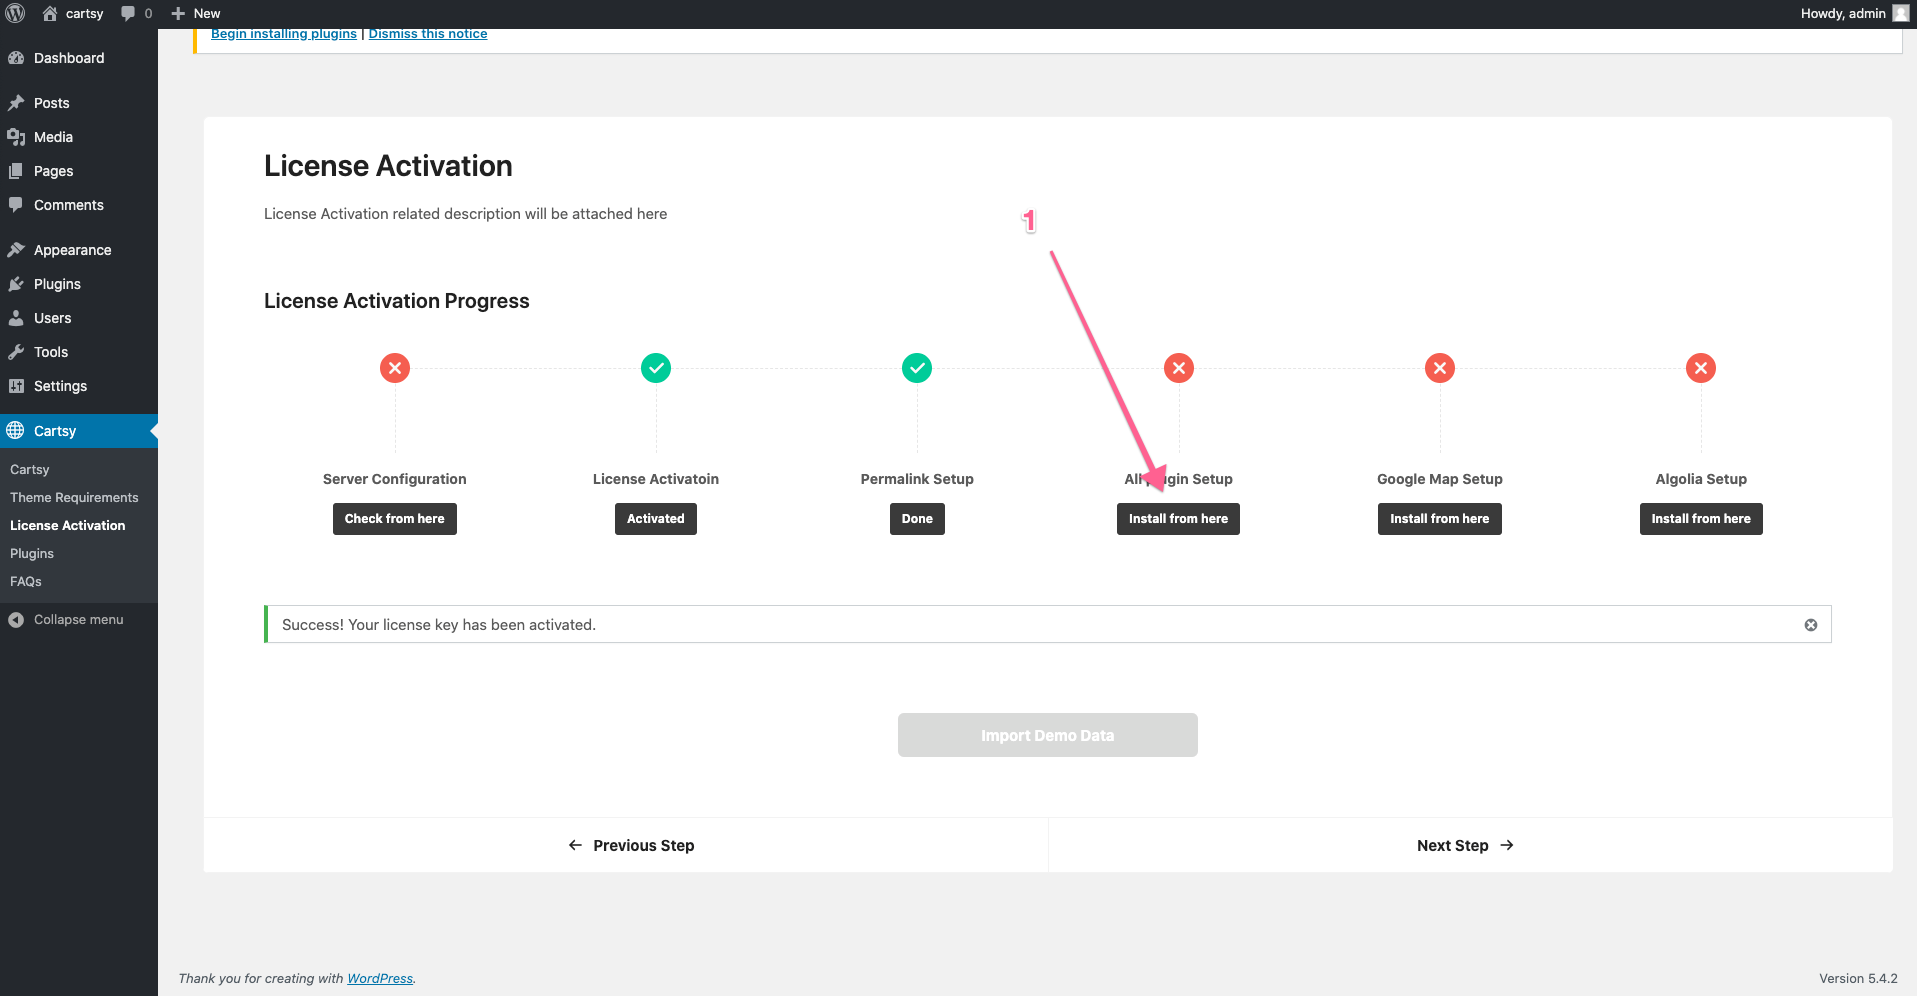Click Install from here under Google Map Setup
The image size is (1917, 996).
(x=1440, y=519)
